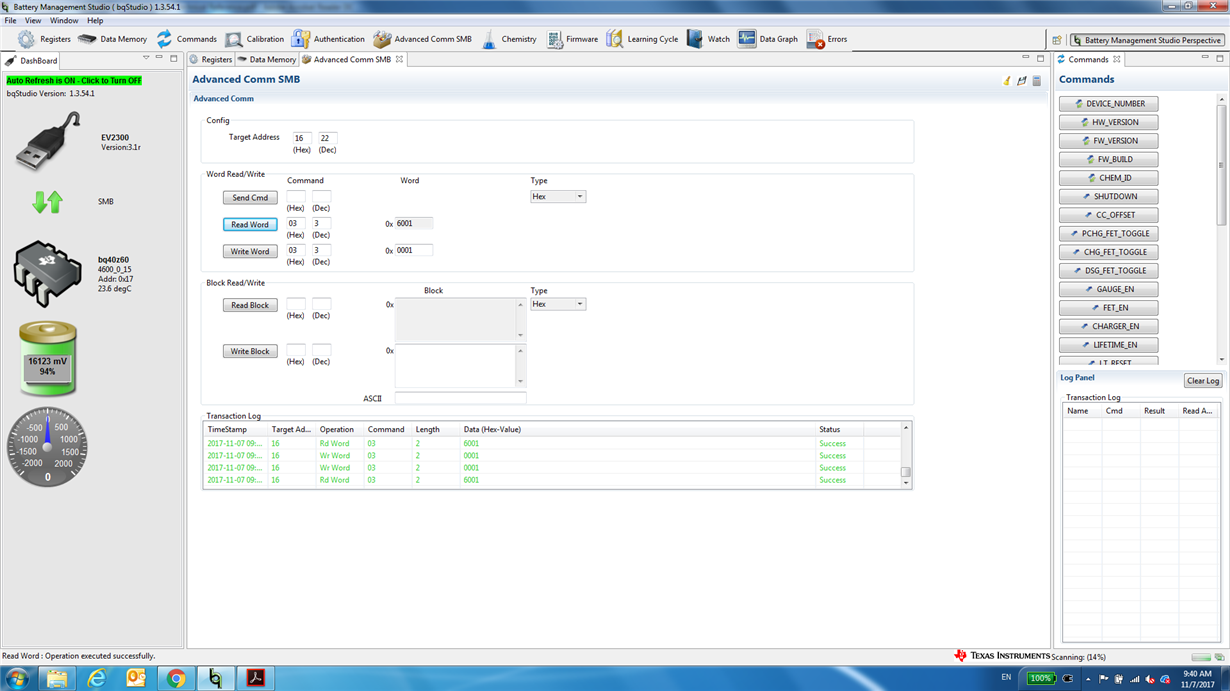Click the EV2300 USB adapter icon
Image resolution: width=1230 pixels, height=691 pixels.
tap(48, 141)
